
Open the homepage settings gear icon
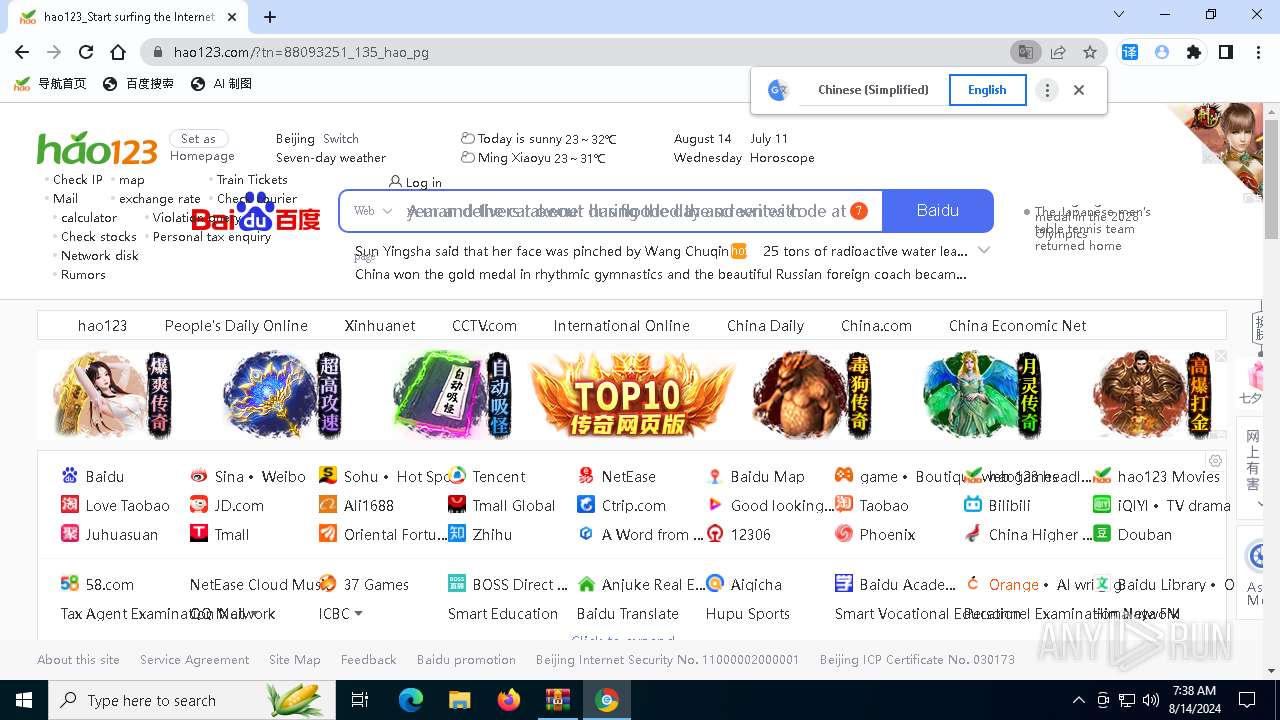(1215, 461)
